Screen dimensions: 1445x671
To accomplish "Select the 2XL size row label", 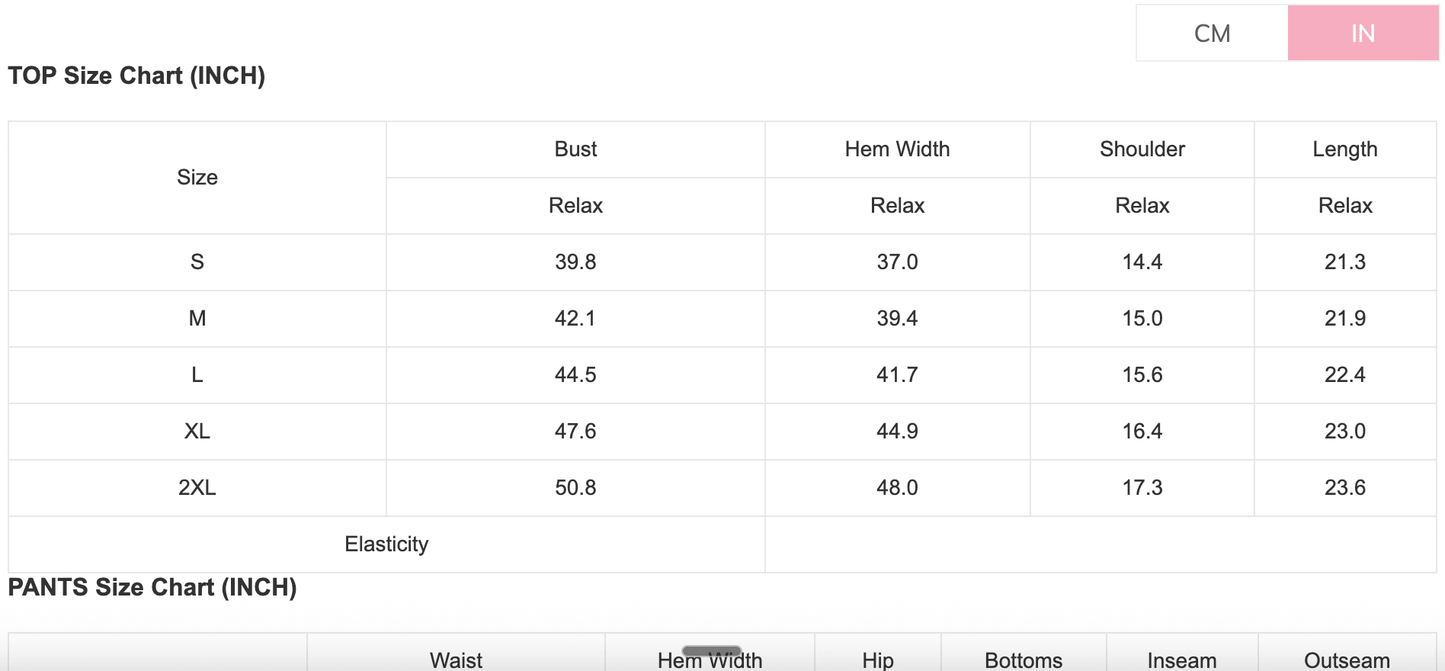I will [x=197, y=488].
